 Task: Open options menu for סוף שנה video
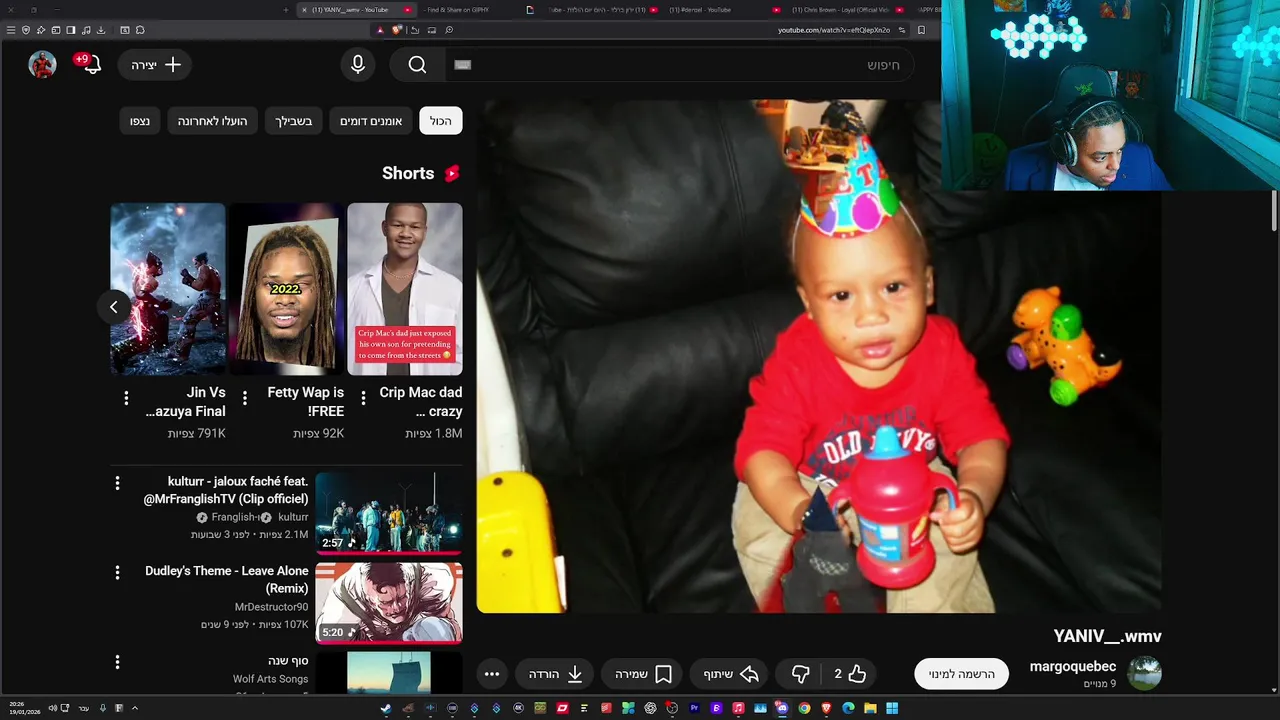[117, 662]
